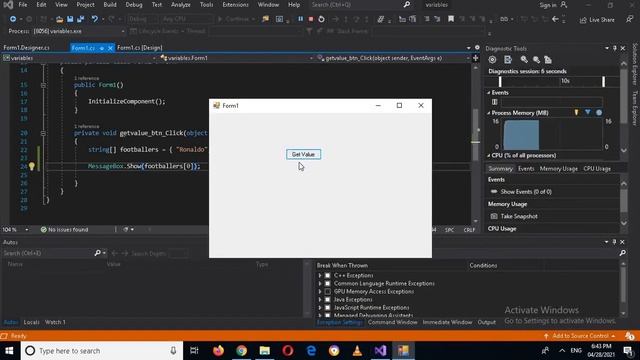Click the Save All icon
The image size is (640, 360).
coord(80,19)
